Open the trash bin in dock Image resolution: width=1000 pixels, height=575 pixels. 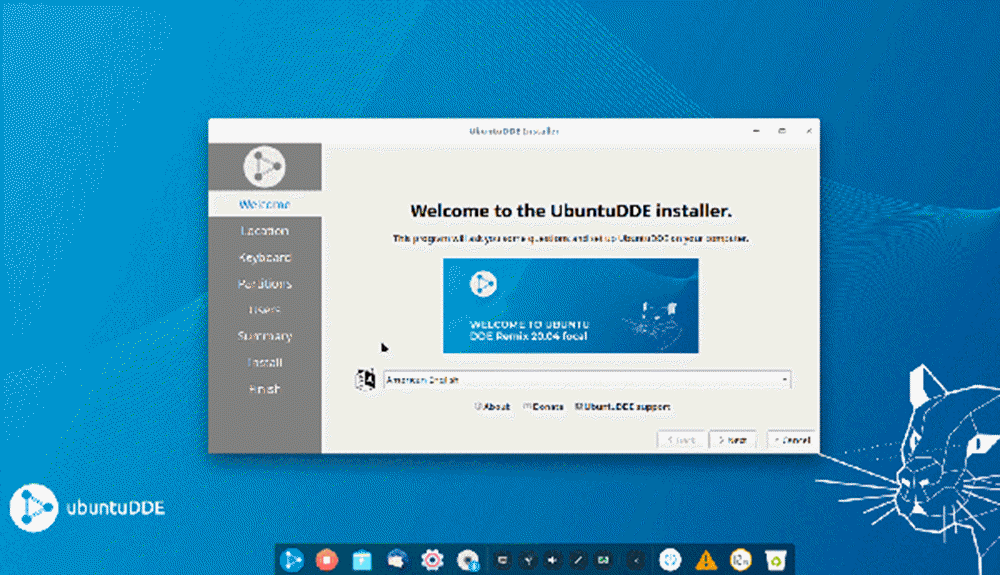tap(776, 560)
